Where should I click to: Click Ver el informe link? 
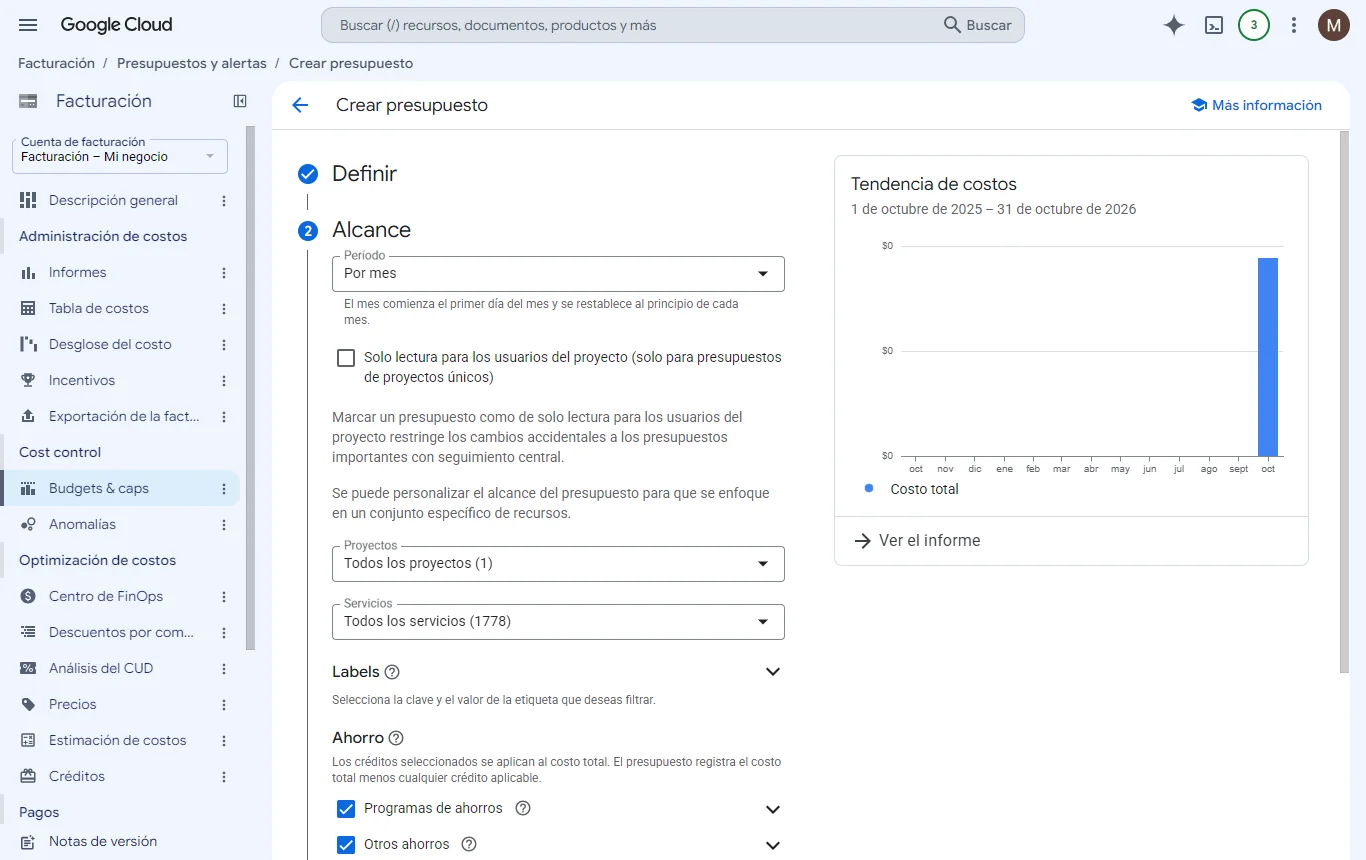pyautogui.click(x=917, y=541)
